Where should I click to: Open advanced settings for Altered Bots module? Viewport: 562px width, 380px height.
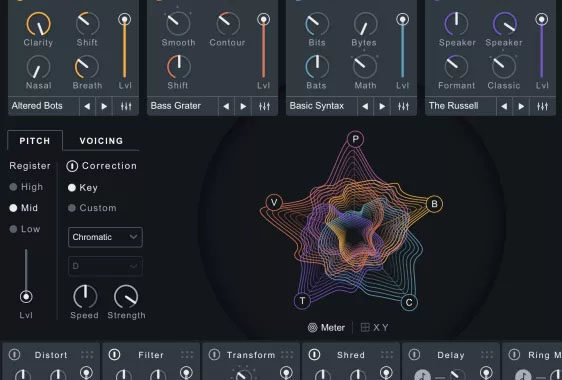pos(126,106)
